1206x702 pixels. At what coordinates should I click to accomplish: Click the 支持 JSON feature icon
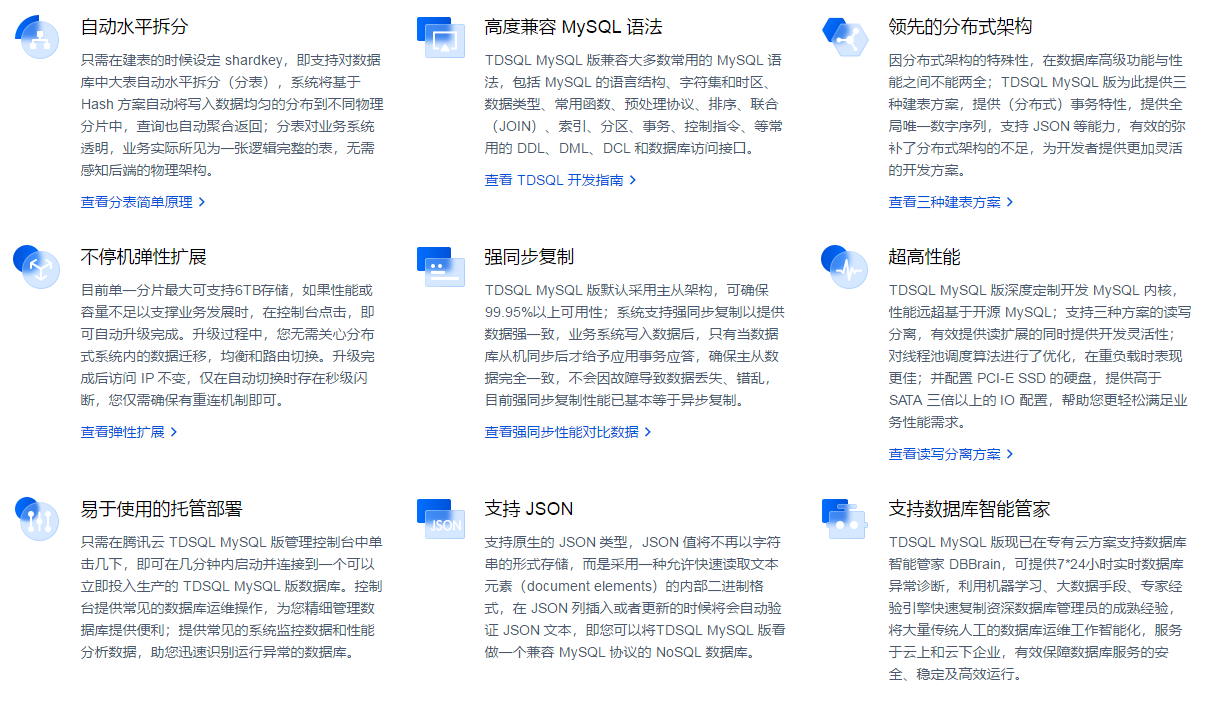pos(441,518)
